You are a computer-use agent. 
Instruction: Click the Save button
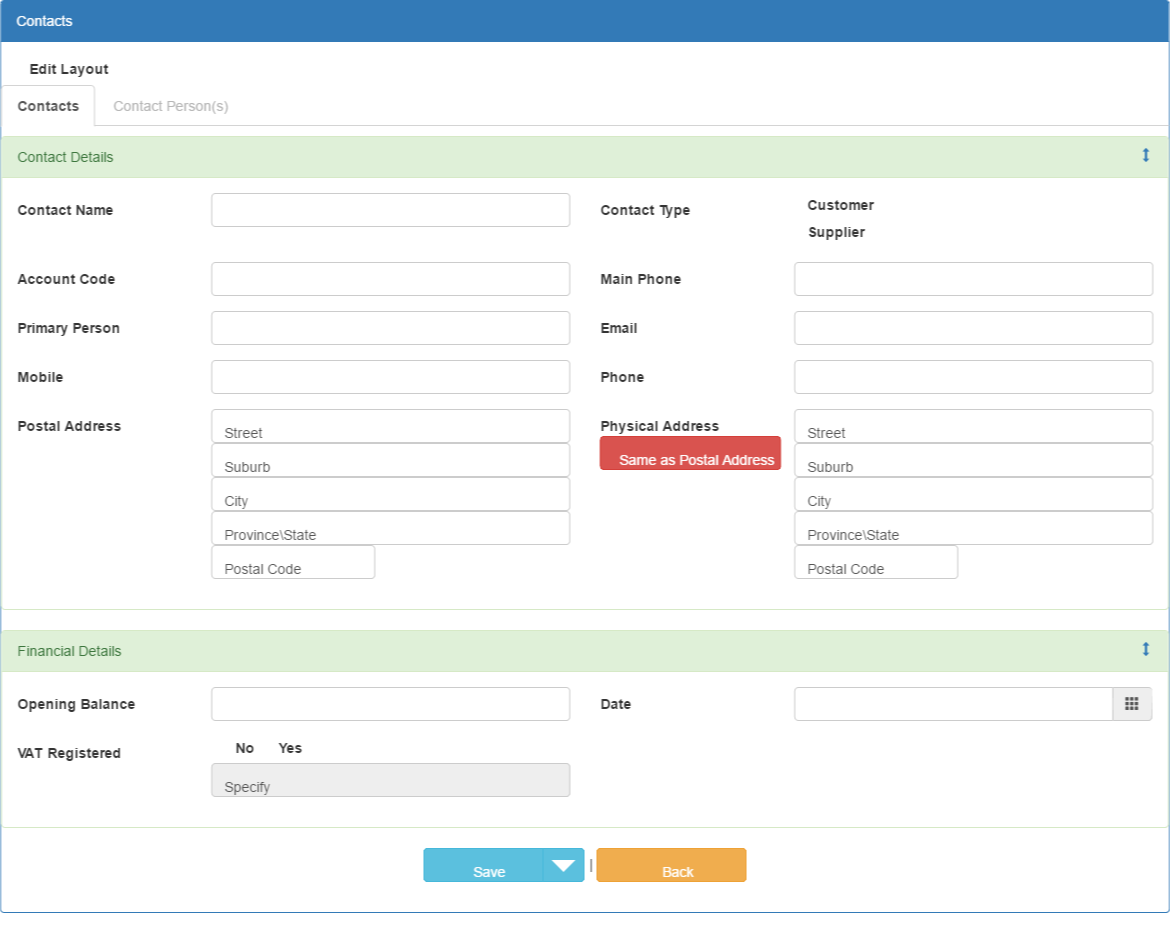click(484, 865)
